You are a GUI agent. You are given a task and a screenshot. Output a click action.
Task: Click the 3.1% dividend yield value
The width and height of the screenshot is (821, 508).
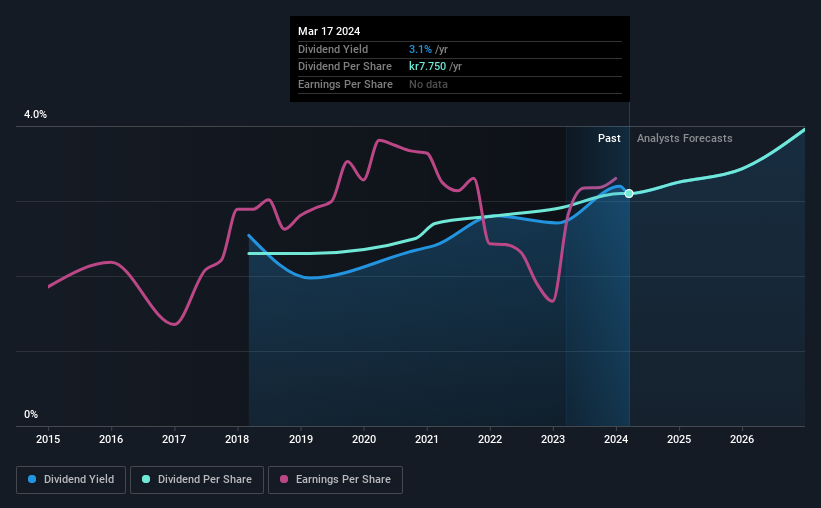420,49
